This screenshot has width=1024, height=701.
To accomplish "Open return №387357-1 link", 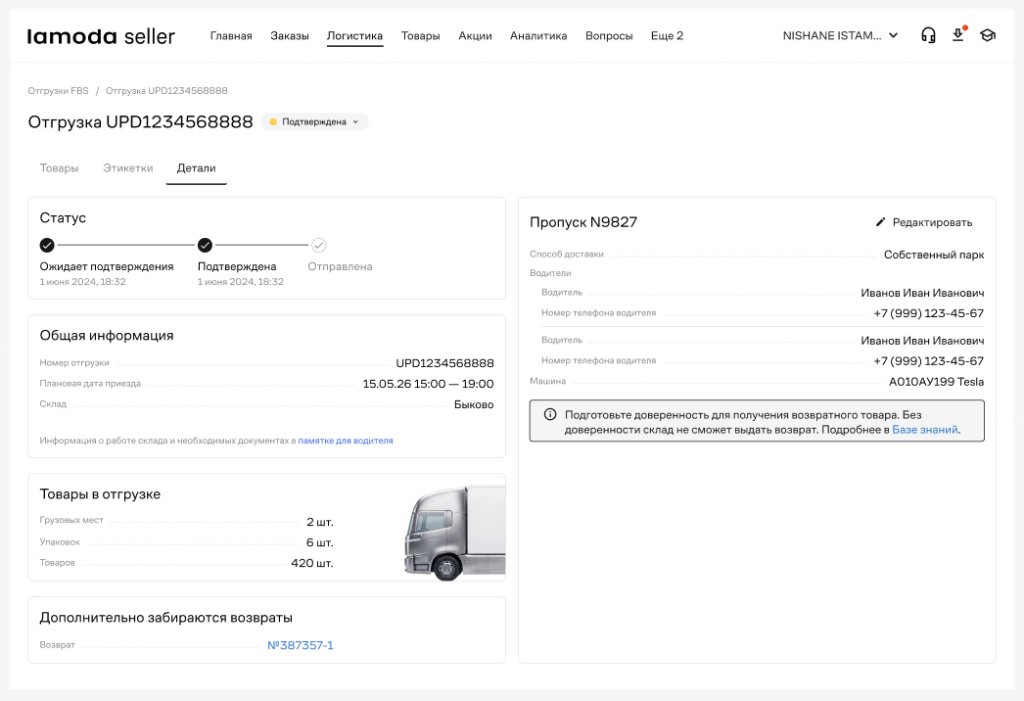I will pyautogui.click(x=300, y=645).
